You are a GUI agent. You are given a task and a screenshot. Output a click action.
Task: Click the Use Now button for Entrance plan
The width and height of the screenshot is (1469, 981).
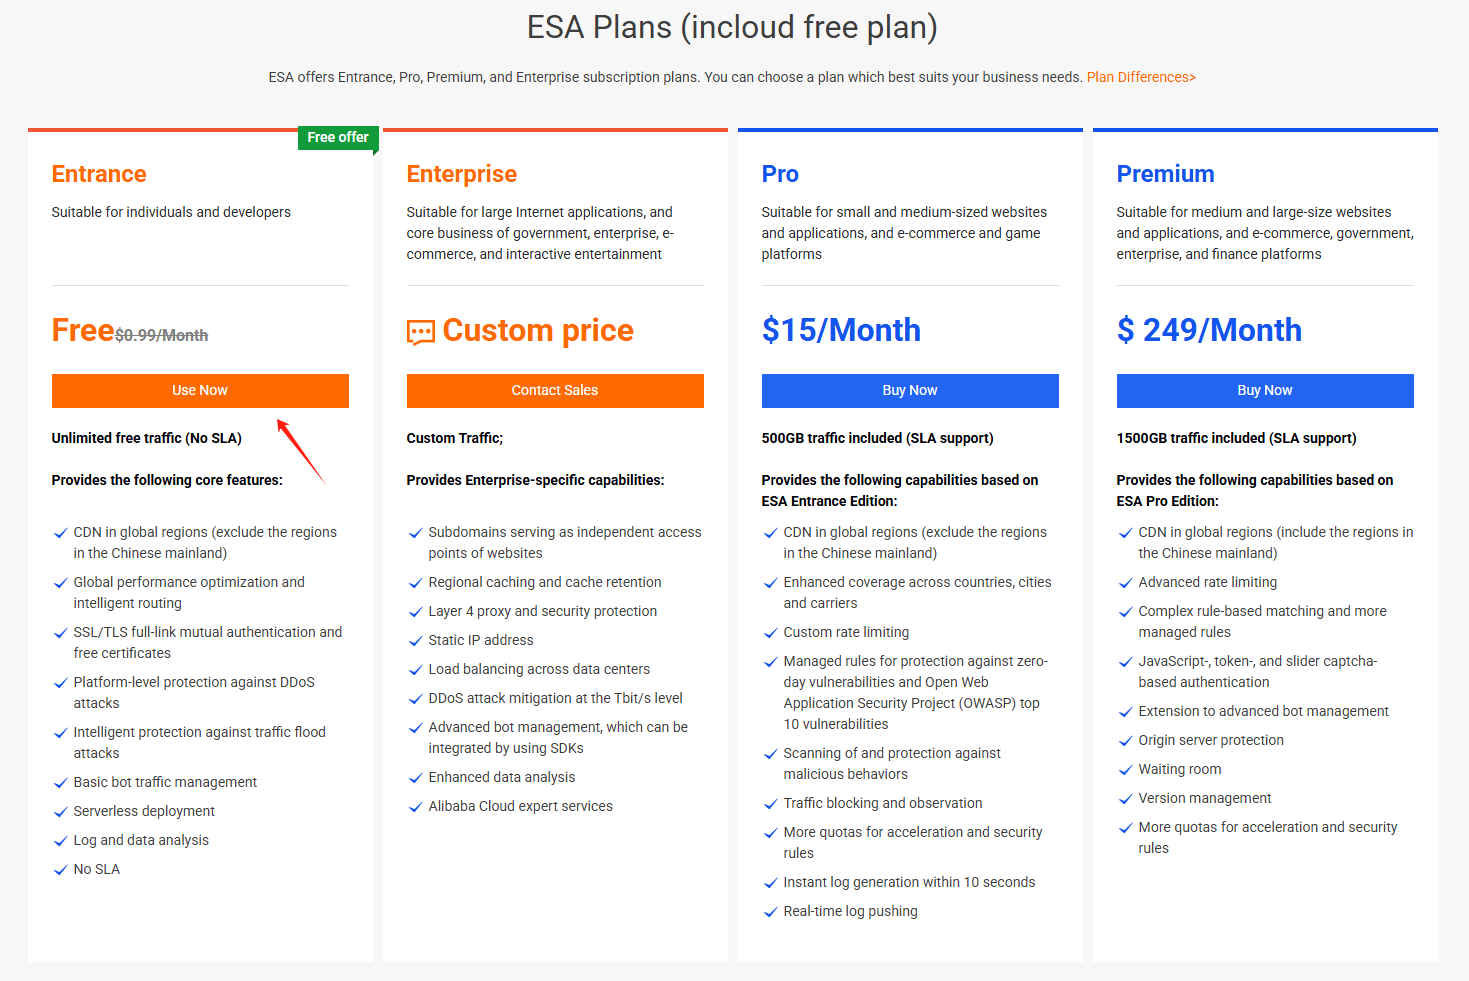click(x=200, y=391)
